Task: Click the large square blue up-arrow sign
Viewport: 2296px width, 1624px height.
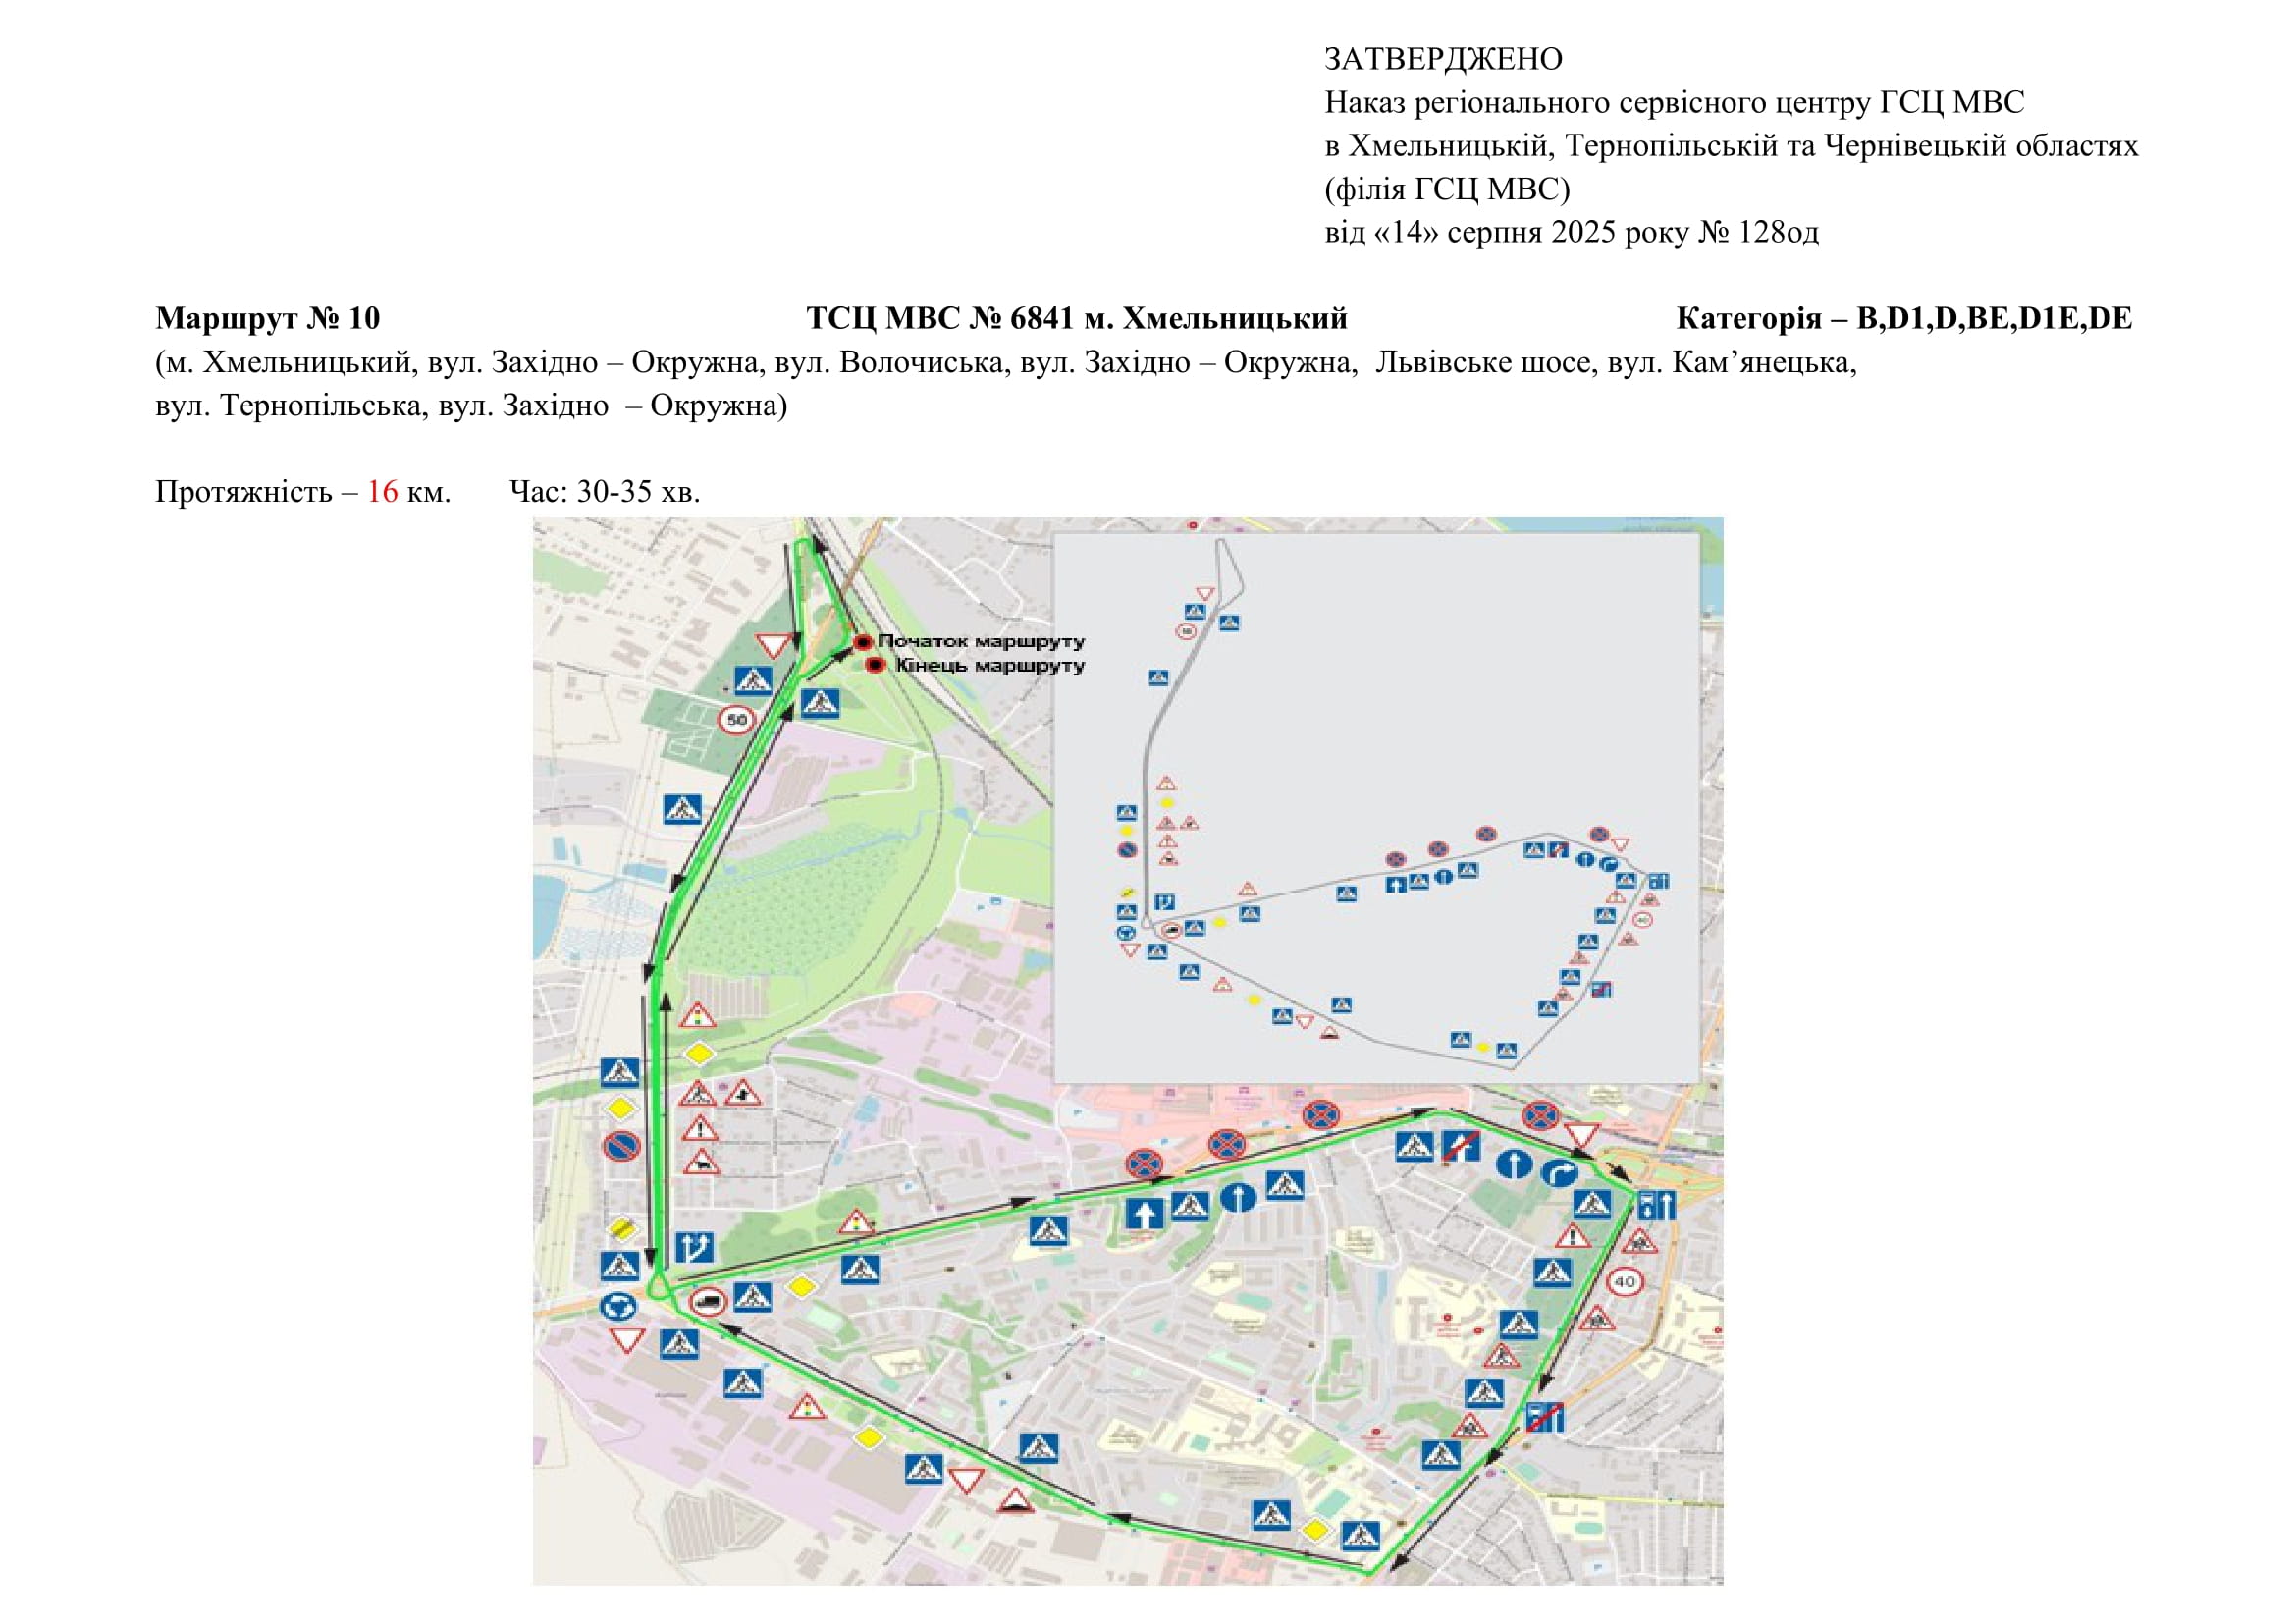Action: point(1144,1213)
